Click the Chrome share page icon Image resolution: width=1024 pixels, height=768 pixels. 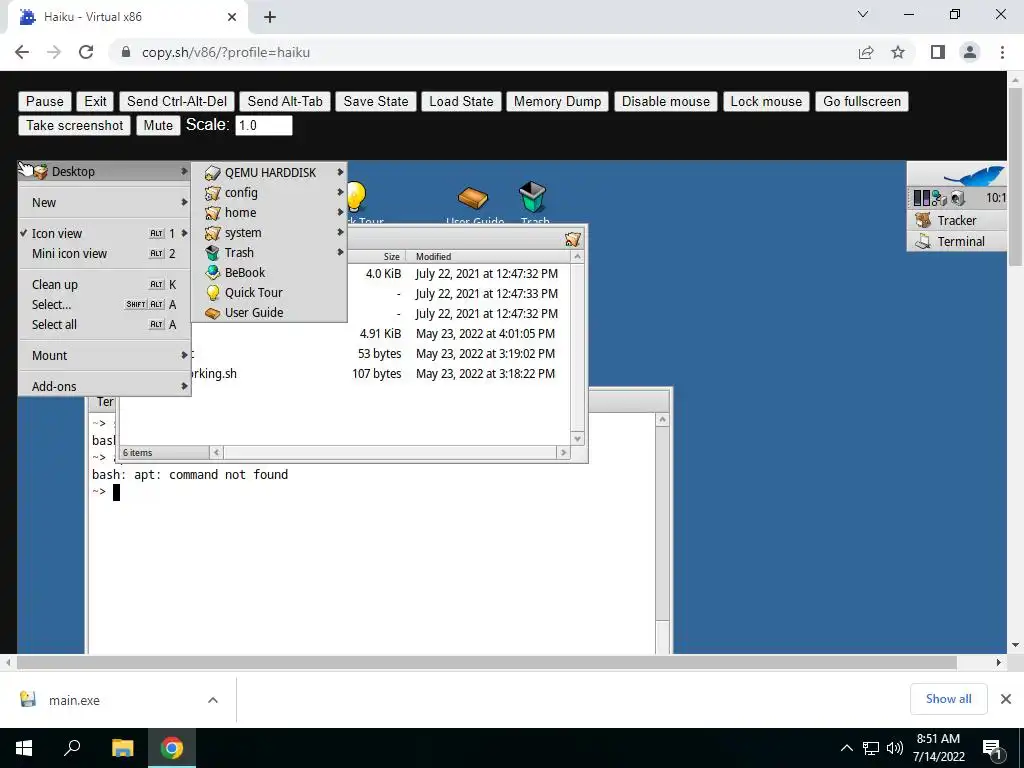[866, 52]
